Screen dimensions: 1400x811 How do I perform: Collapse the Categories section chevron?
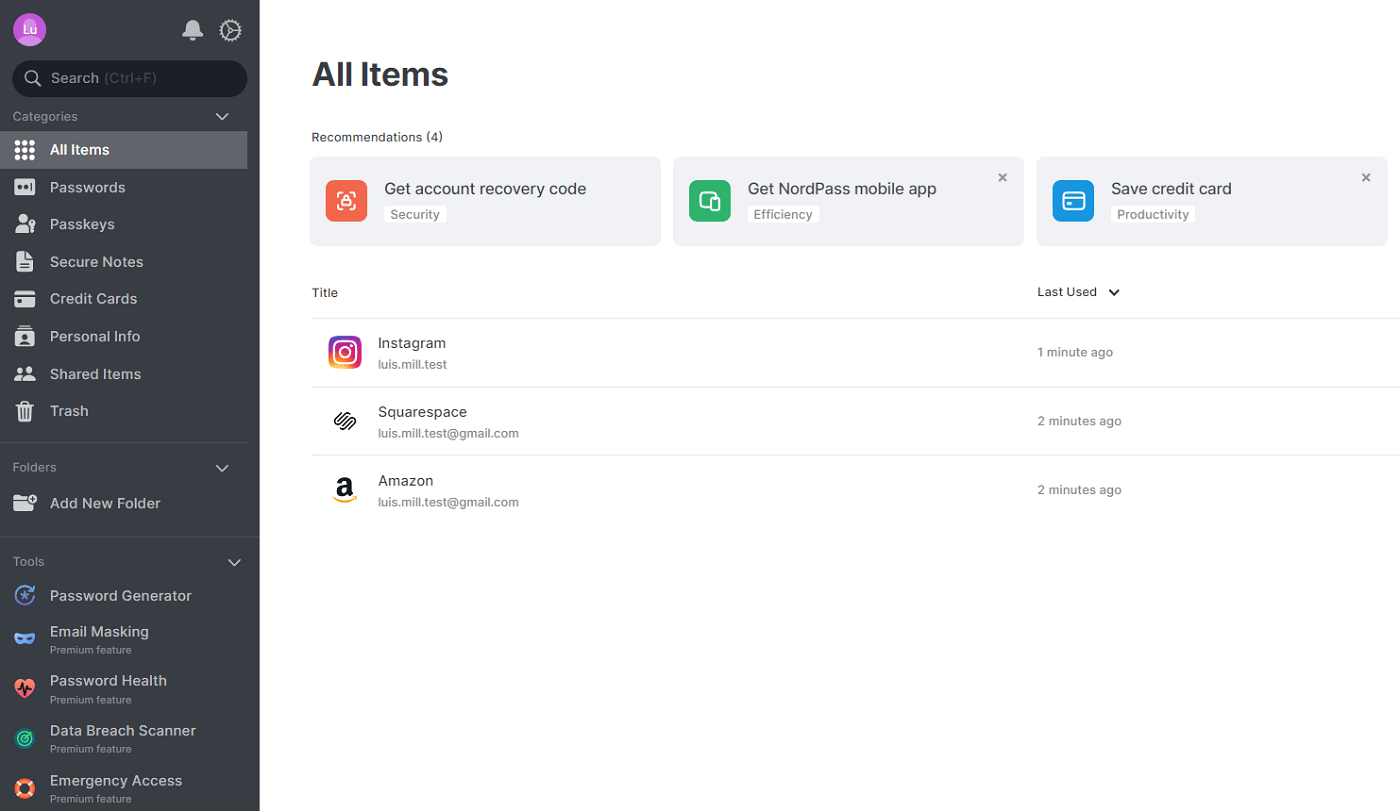point(223,117)
